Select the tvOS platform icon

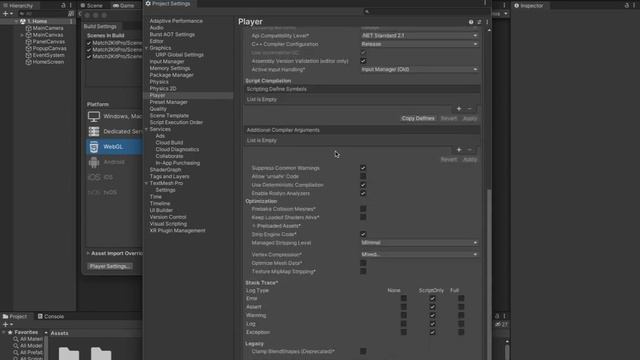tap(94, 192)
